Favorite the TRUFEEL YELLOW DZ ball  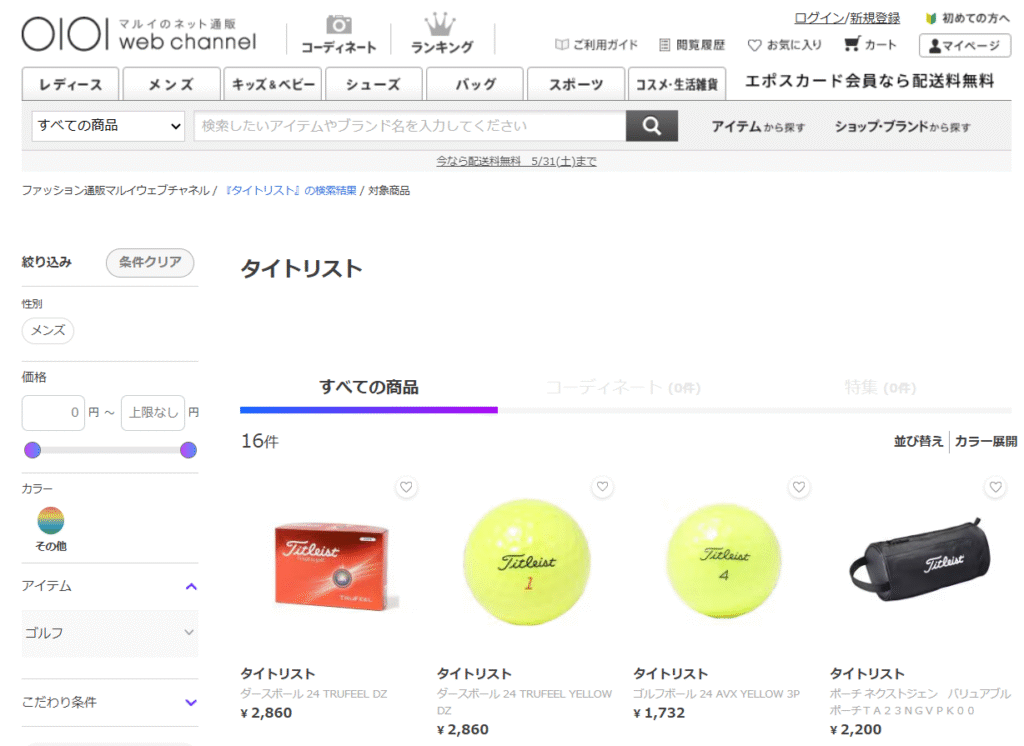click(602, 487)
